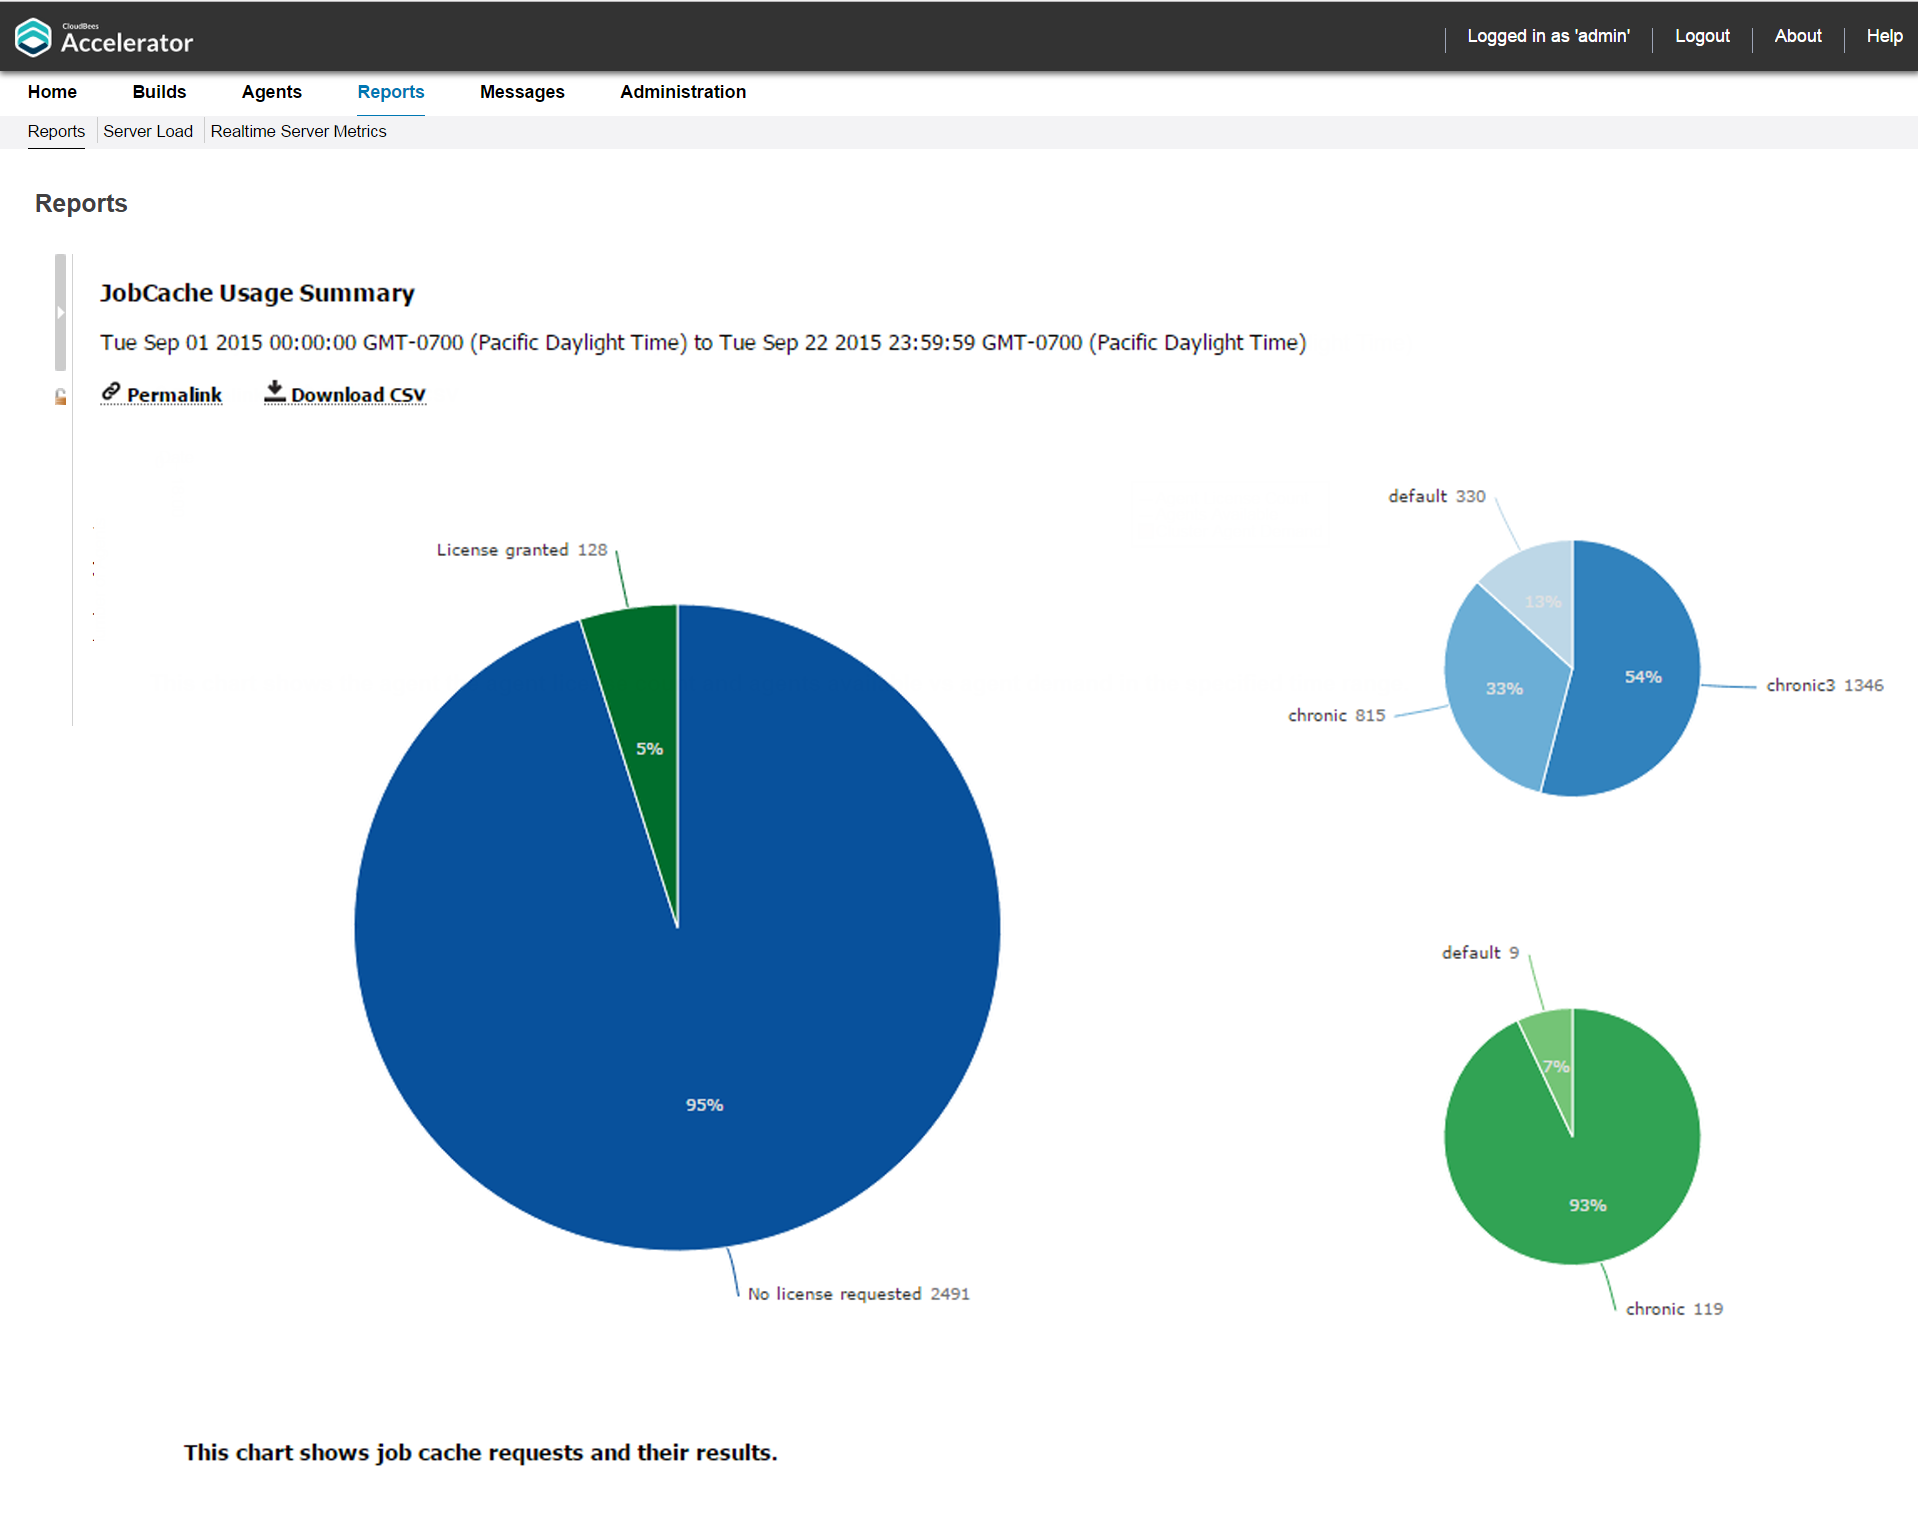1918x1515 pixels.
Task: Click the light green 7% default slice
Action: (x=1554, y=1060)
